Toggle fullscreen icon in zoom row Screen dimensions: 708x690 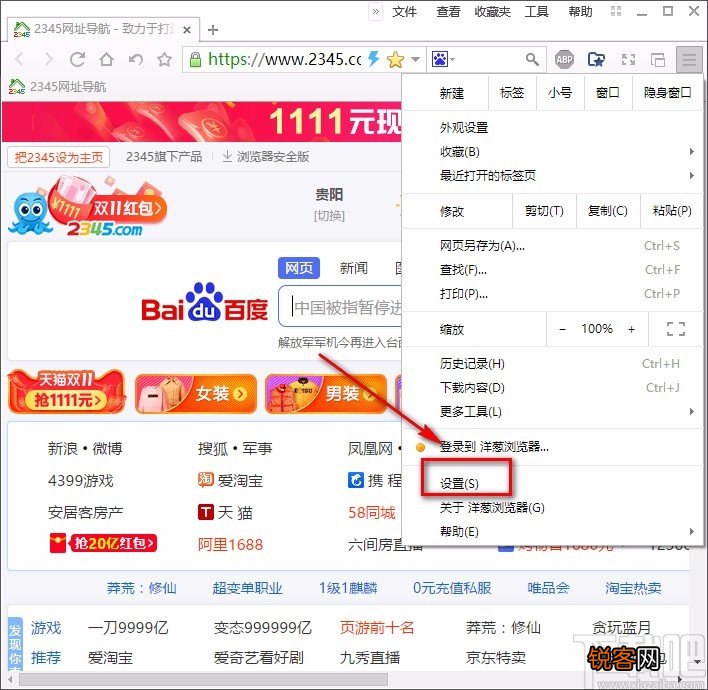675,329
